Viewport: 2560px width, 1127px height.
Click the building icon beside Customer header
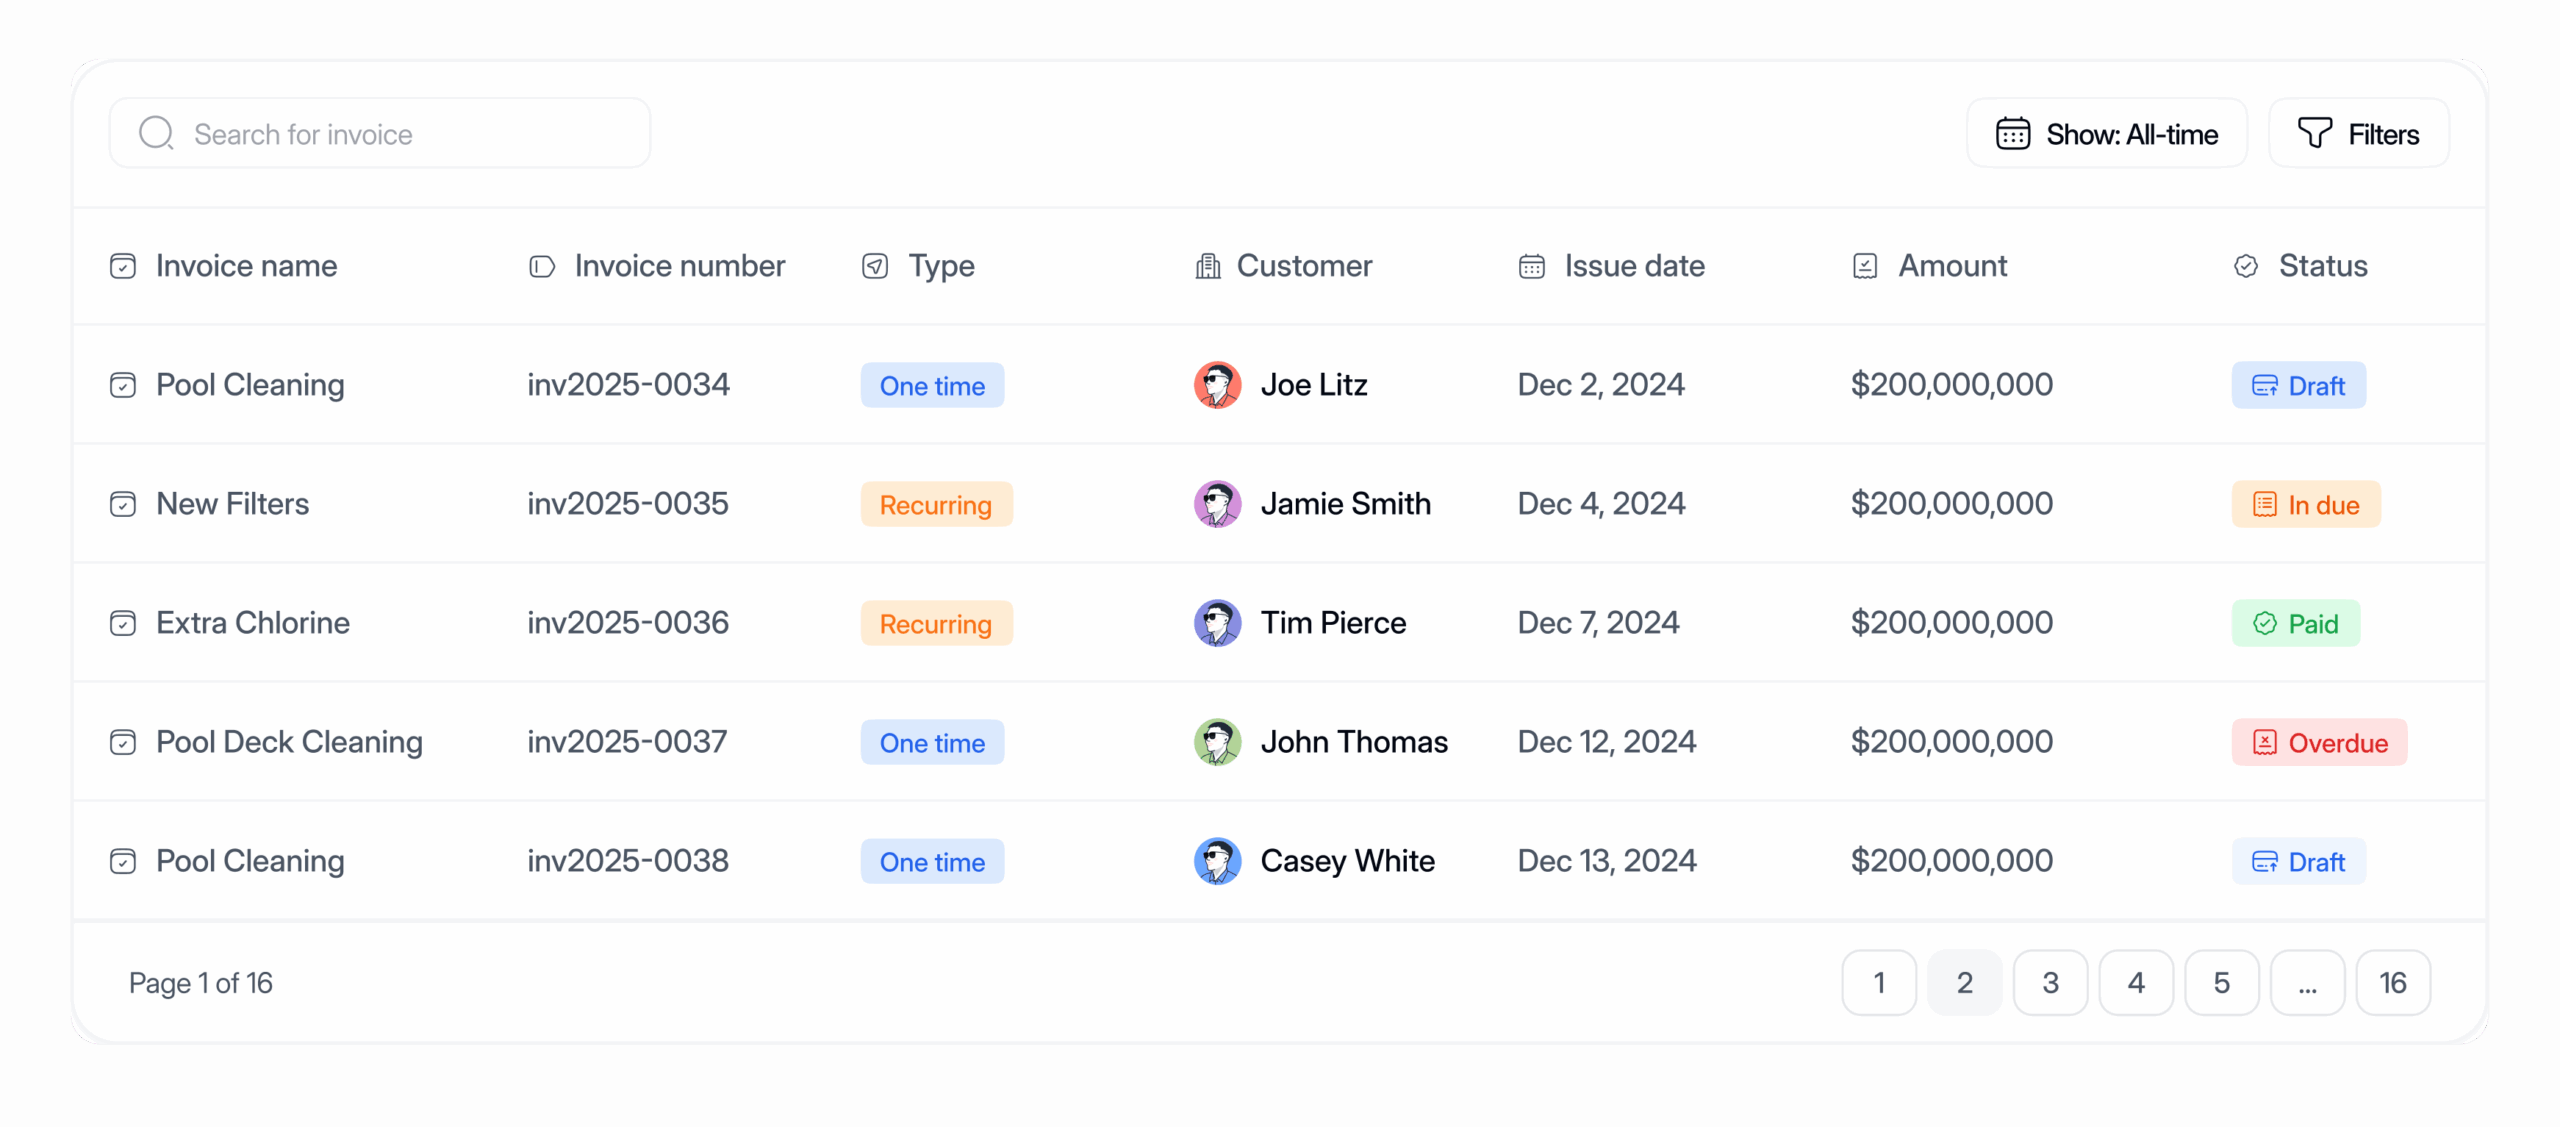point(1208,266)
